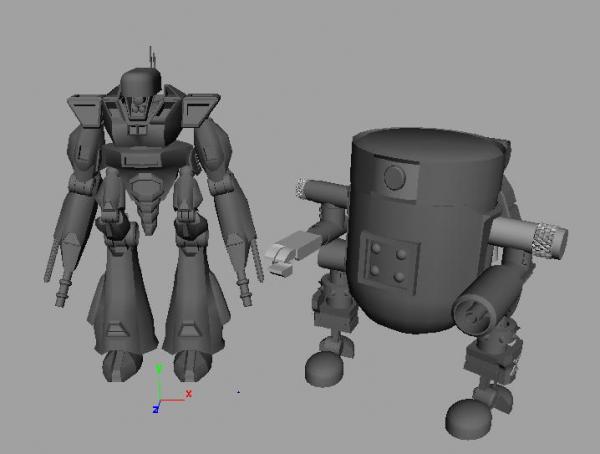Click the blue Z axis label
Screen dimensions: 600x454
tap(156, 410)
